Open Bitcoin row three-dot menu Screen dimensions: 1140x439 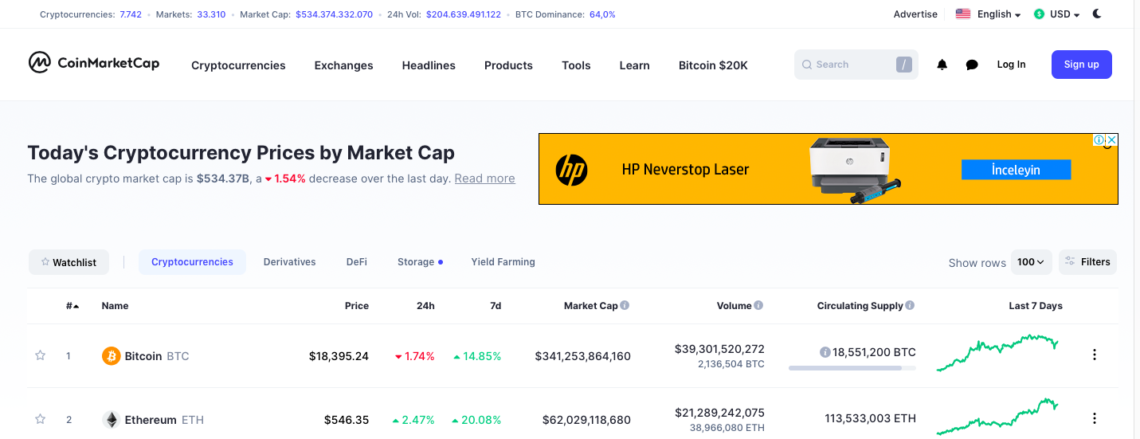tap(1094, 355)
